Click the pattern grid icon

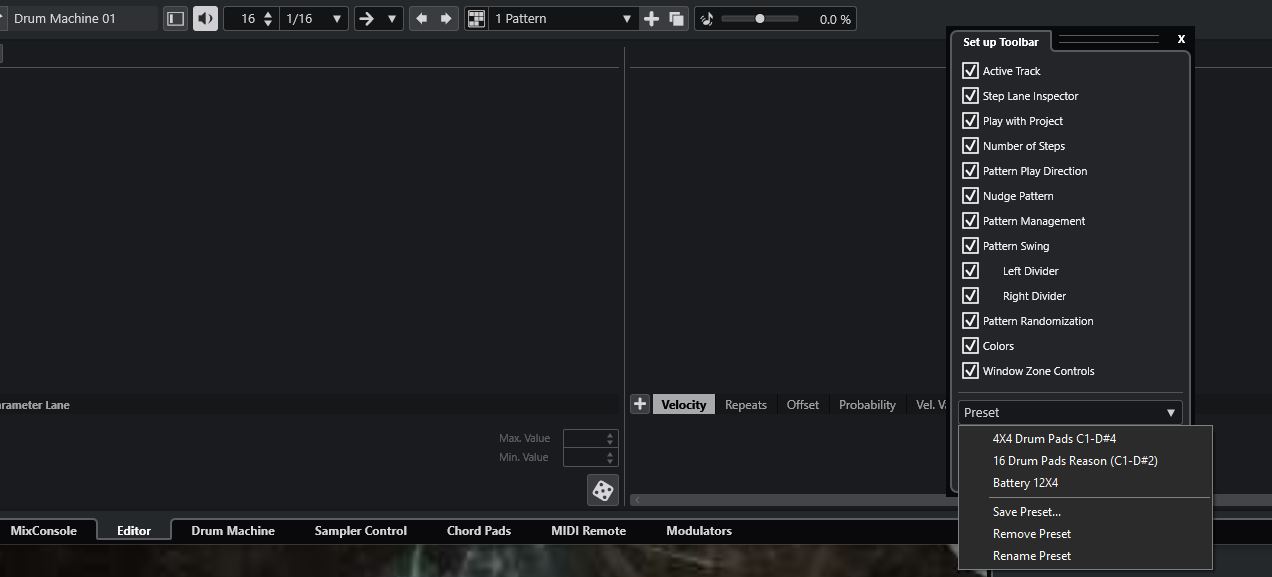pyautogui.click(x=476, y=19)
